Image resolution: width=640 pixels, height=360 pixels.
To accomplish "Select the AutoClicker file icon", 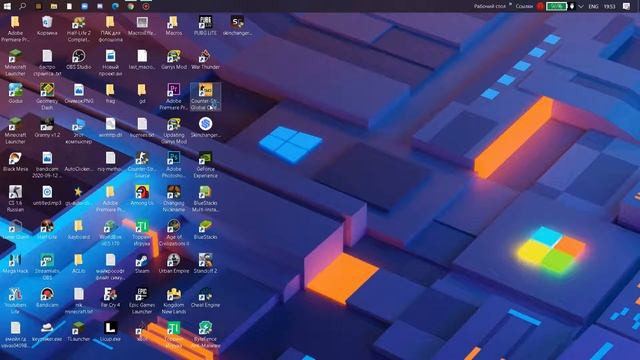I will click(79, 161).
